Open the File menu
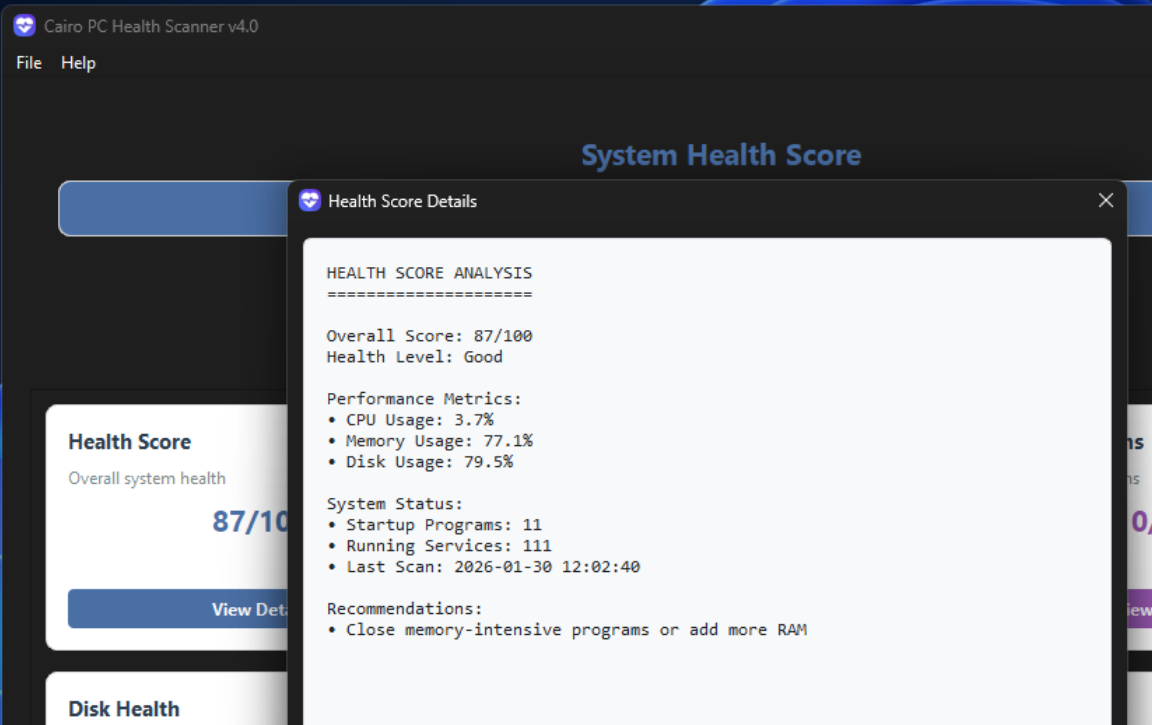This screenshot has height=725, width=1152. (28, 62)
